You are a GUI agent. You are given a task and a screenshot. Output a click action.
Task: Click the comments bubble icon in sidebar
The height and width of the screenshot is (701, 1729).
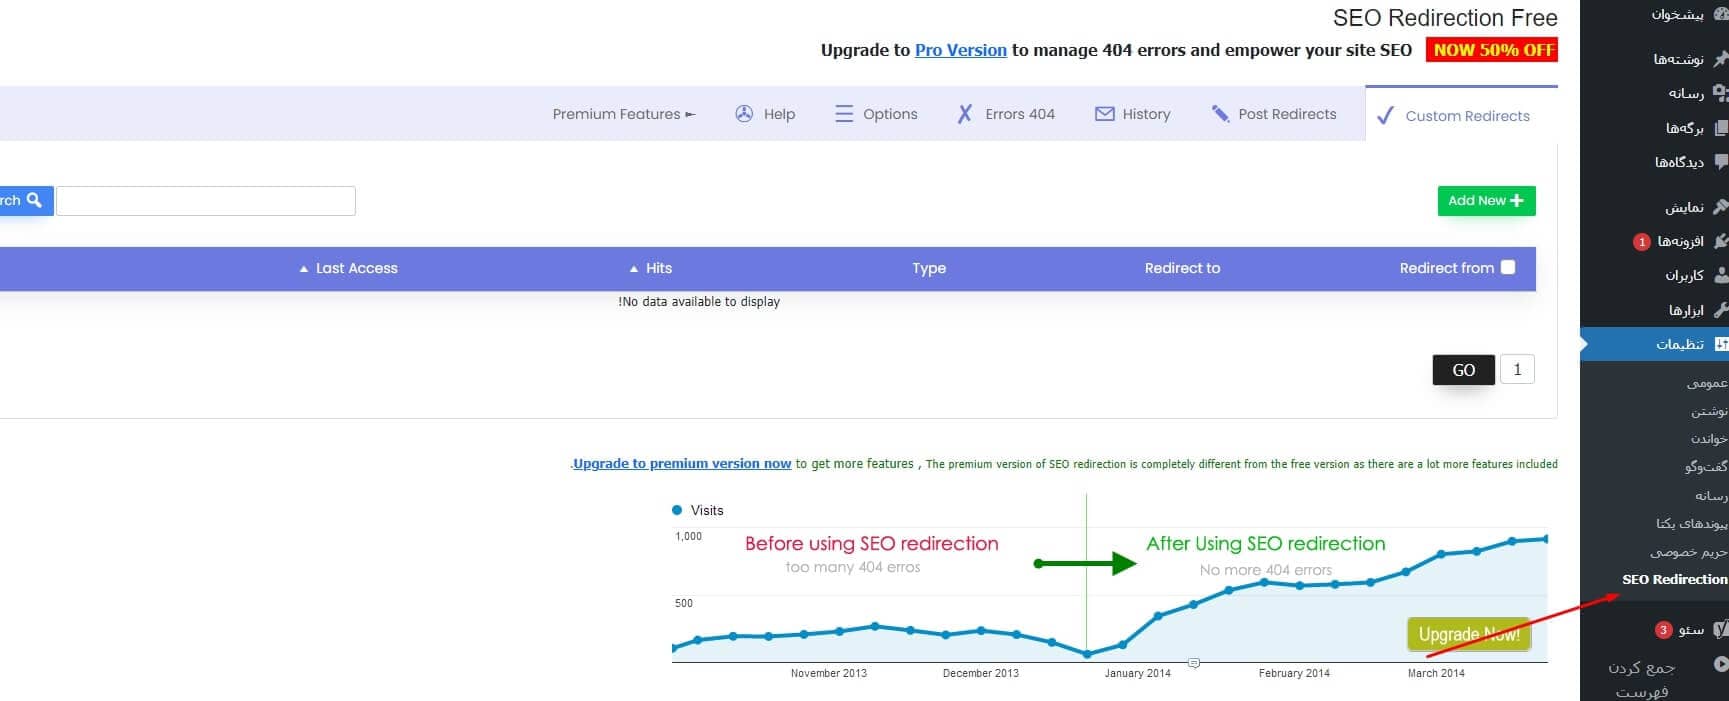point(1720,162)
